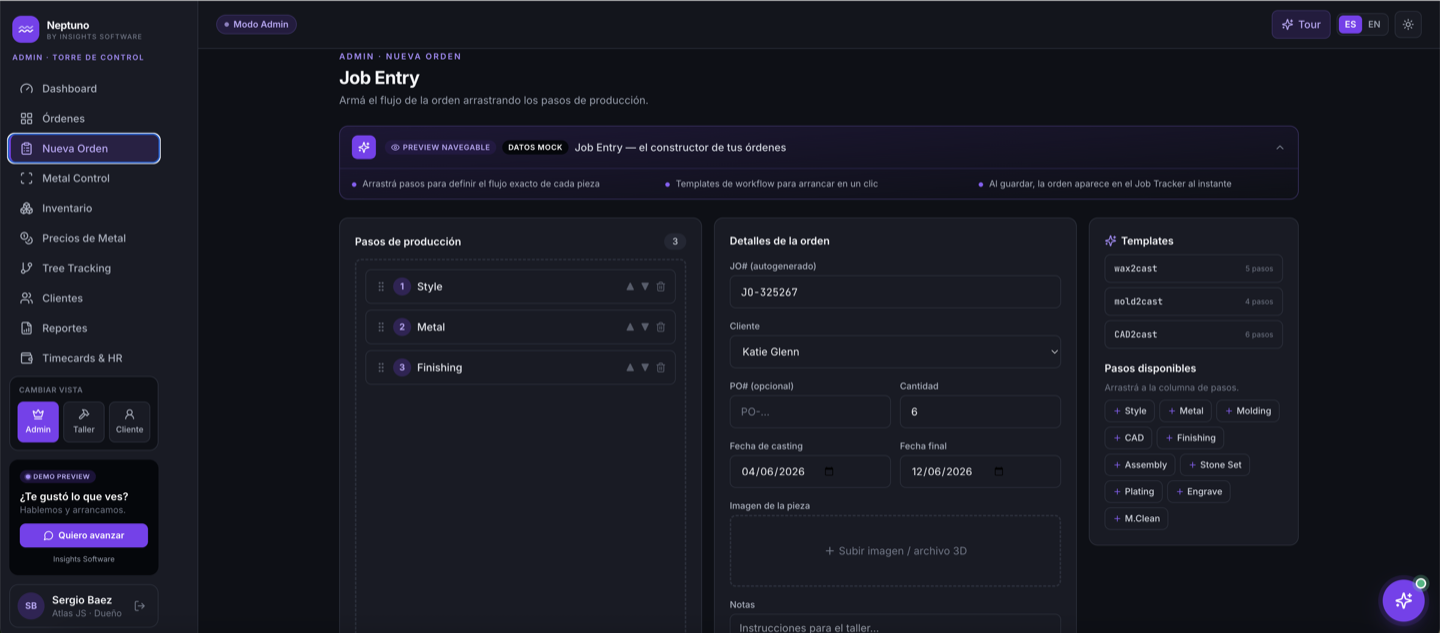The height and width of the screenshot is (633, 1440).
Task: Click the Quiero avanzar button
Action: [84, 535]
